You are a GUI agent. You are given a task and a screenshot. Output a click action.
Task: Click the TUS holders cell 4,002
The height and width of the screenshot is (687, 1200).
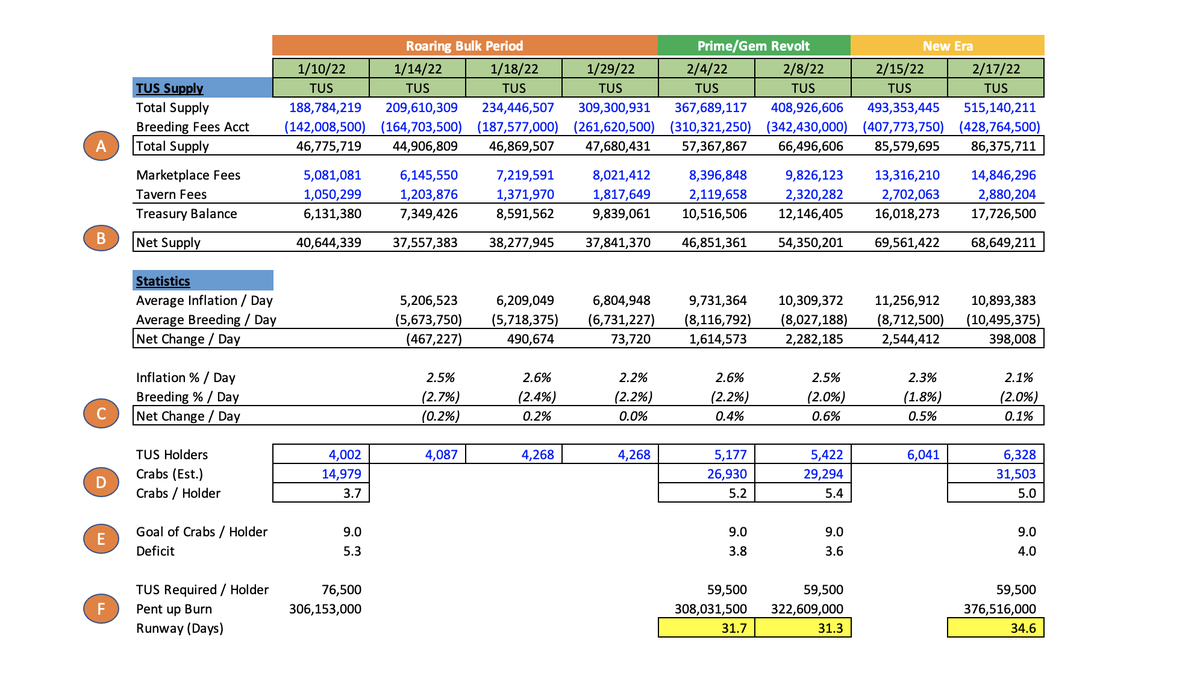tap(320, 455)
